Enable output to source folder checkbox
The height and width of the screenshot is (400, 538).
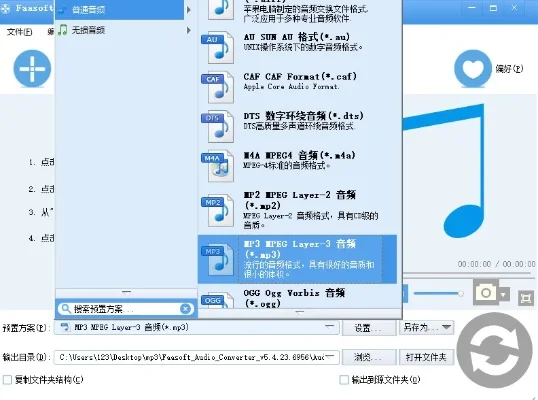pos(344,380)
